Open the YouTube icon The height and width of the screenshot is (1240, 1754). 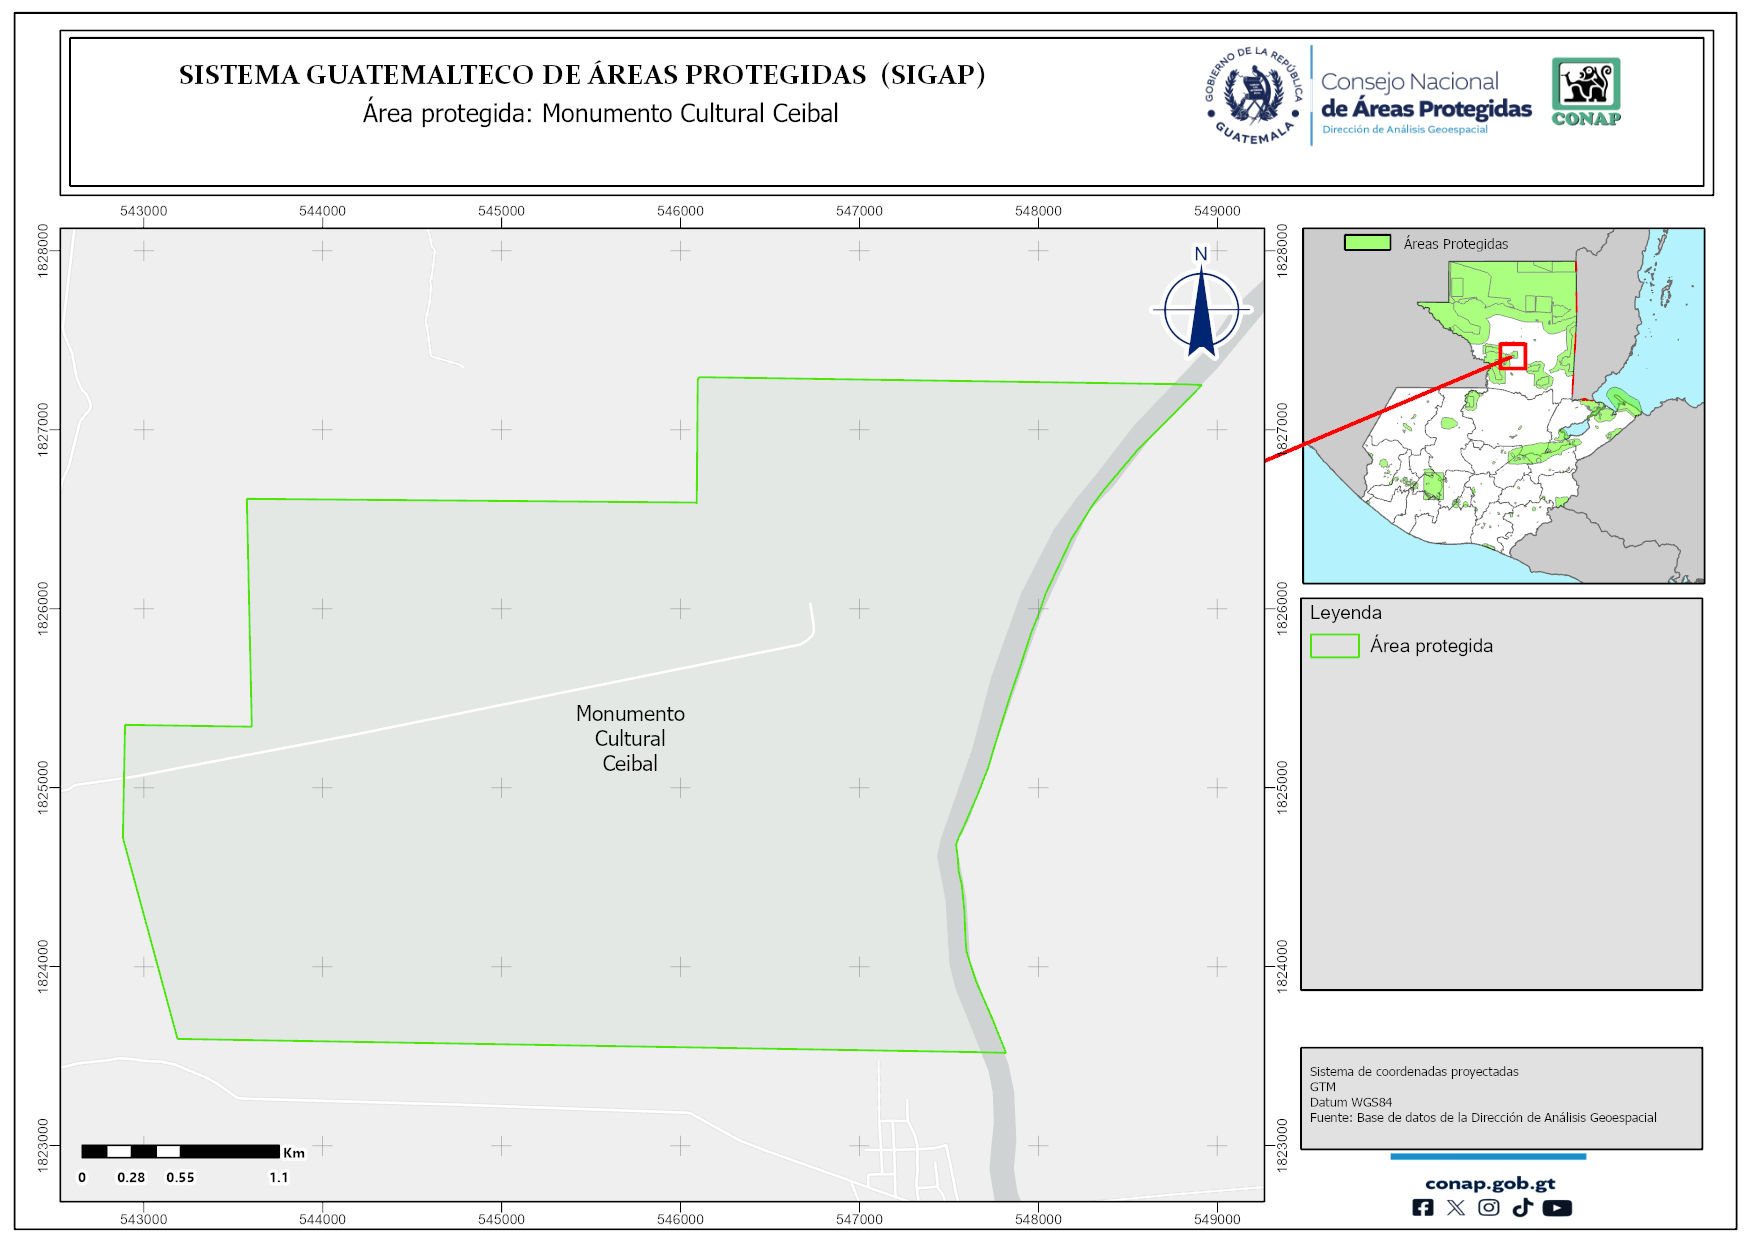1557,1208
